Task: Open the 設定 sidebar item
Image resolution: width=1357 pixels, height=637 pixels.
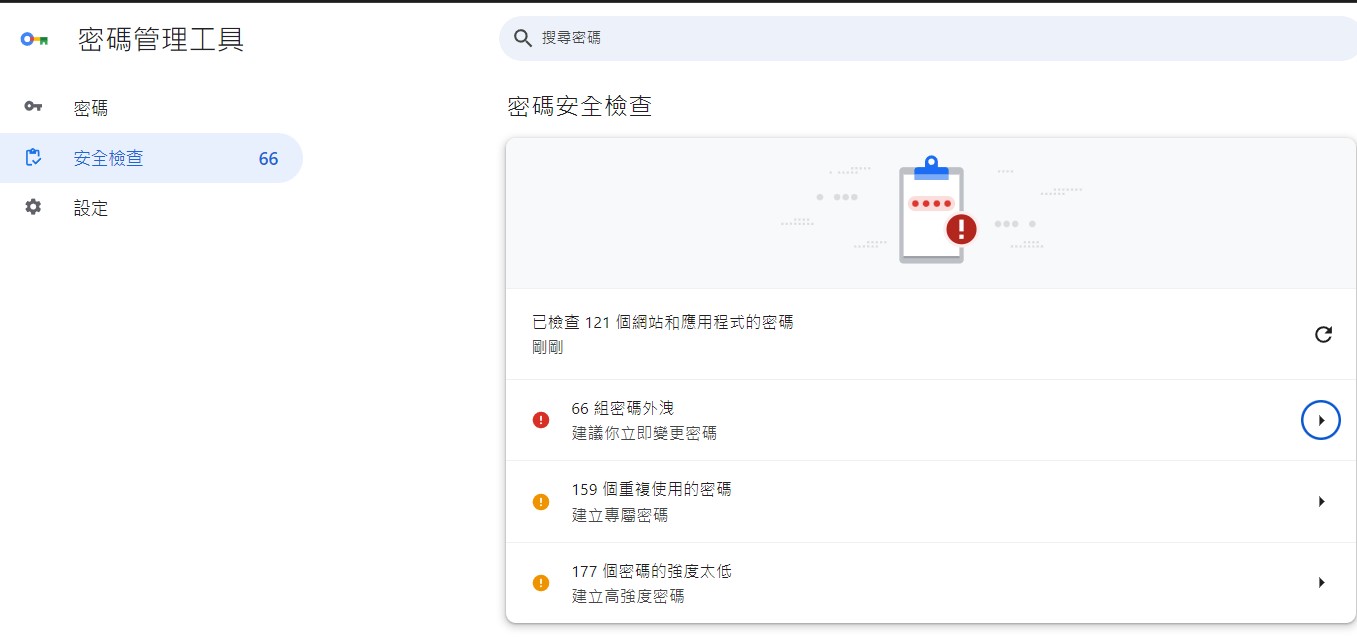Action: click(x=151, y=208)
